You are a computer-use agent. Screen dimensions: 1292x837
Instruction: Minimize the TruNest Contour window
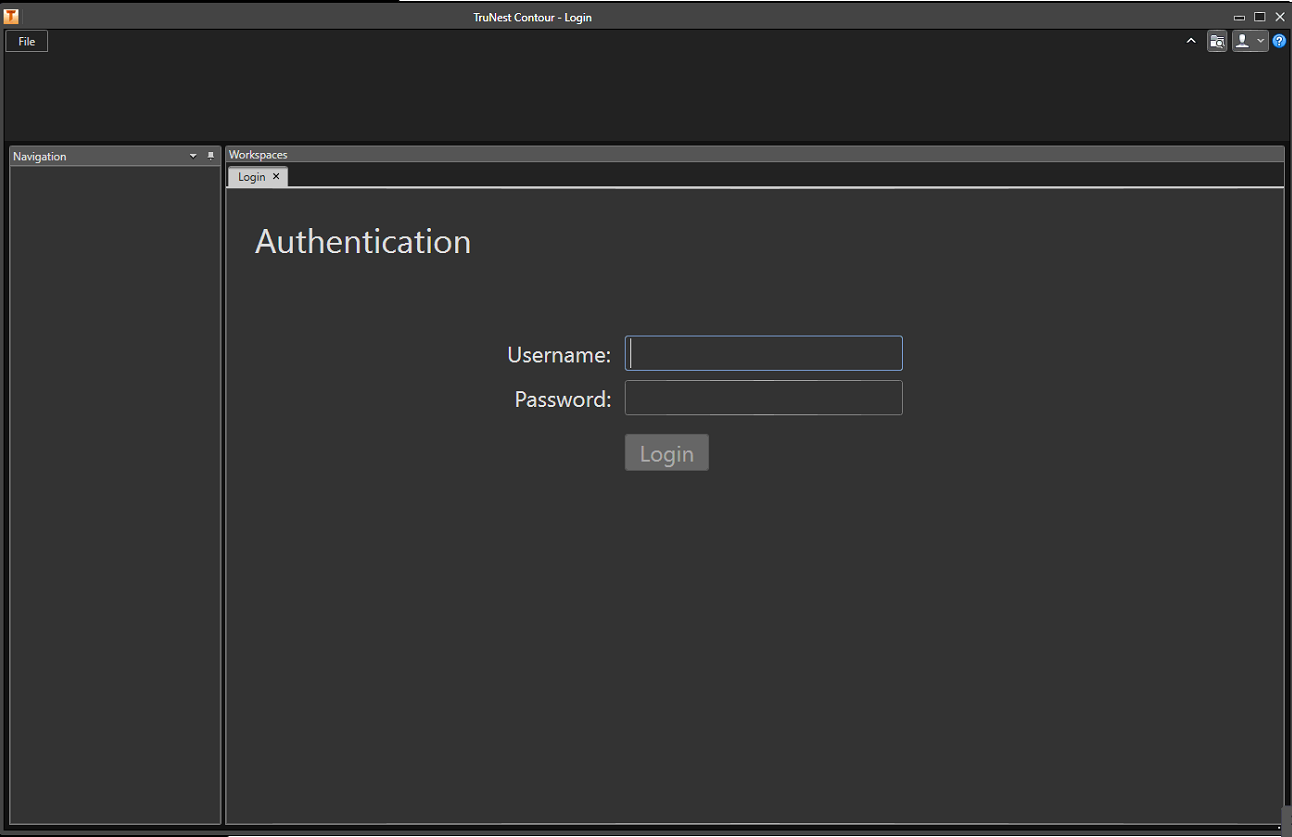point(1240,17)
